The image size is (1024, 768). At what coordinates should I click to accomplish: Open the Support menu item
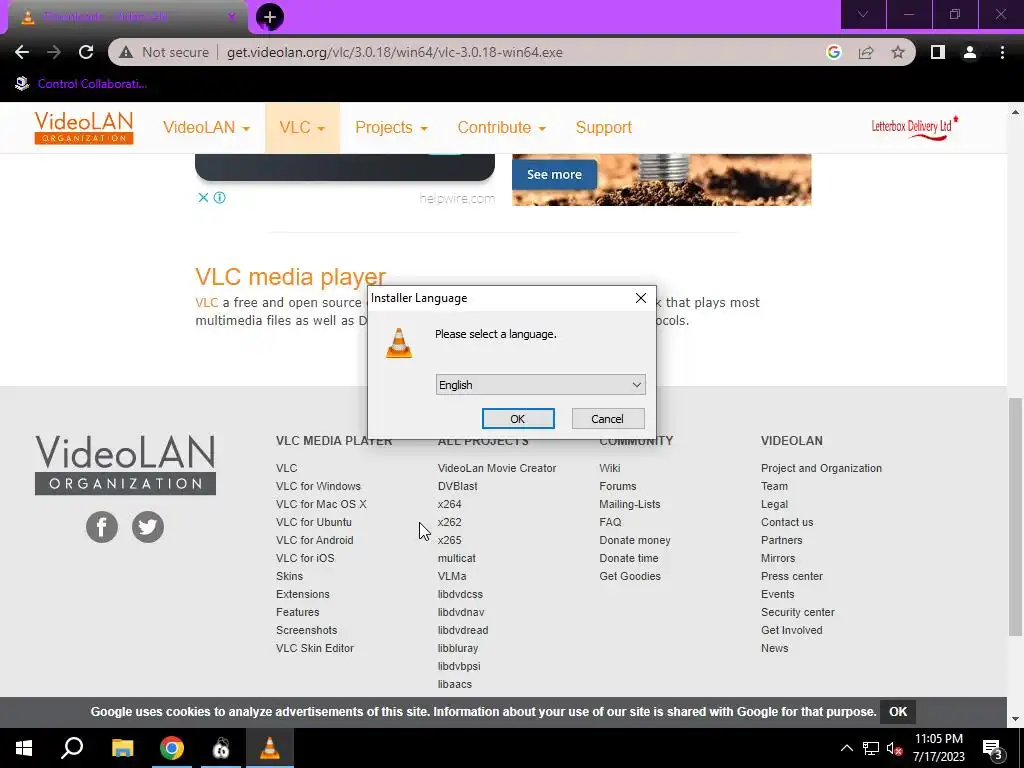coord(603,127)
